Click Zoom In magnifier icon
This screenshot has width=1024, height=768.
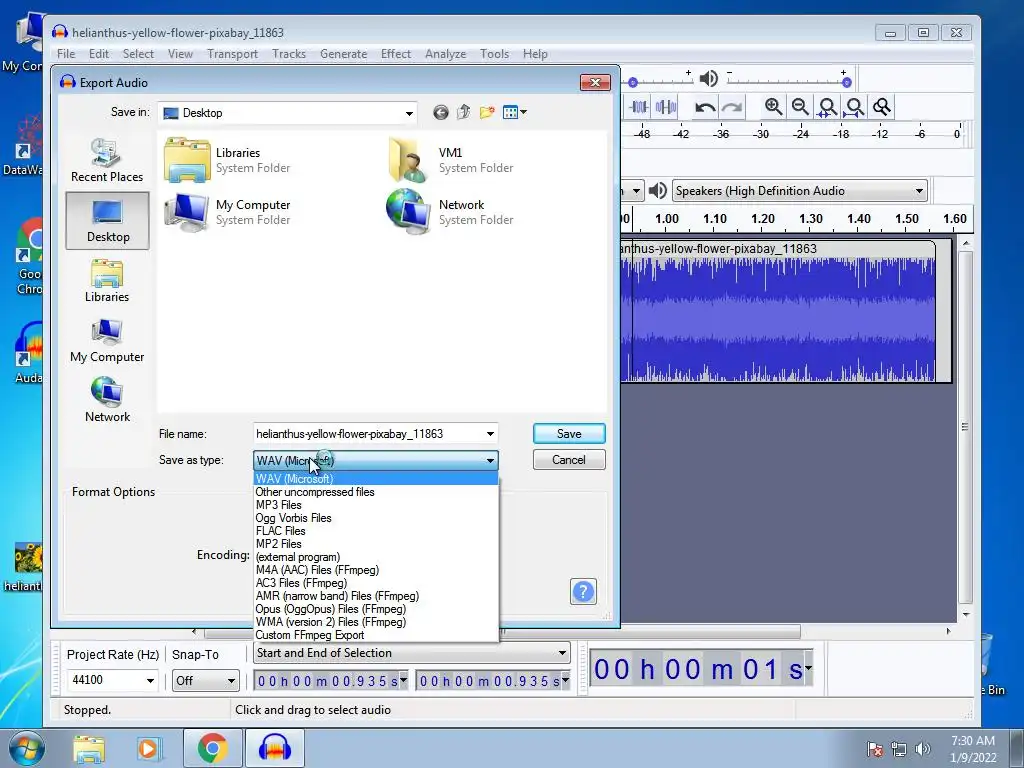pos(773,107)
